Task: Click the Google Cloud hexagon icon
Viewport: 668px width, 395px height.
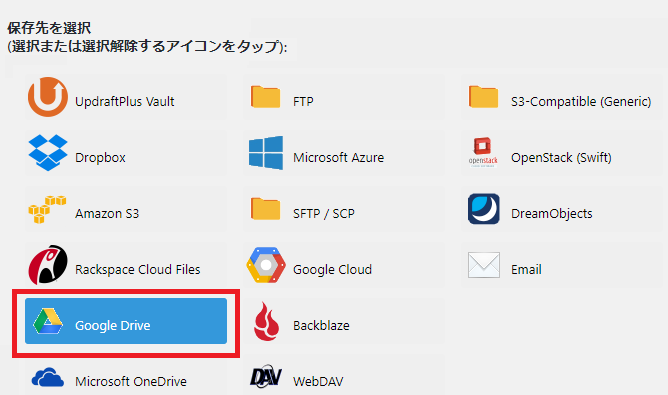Action: click(266, 265)
